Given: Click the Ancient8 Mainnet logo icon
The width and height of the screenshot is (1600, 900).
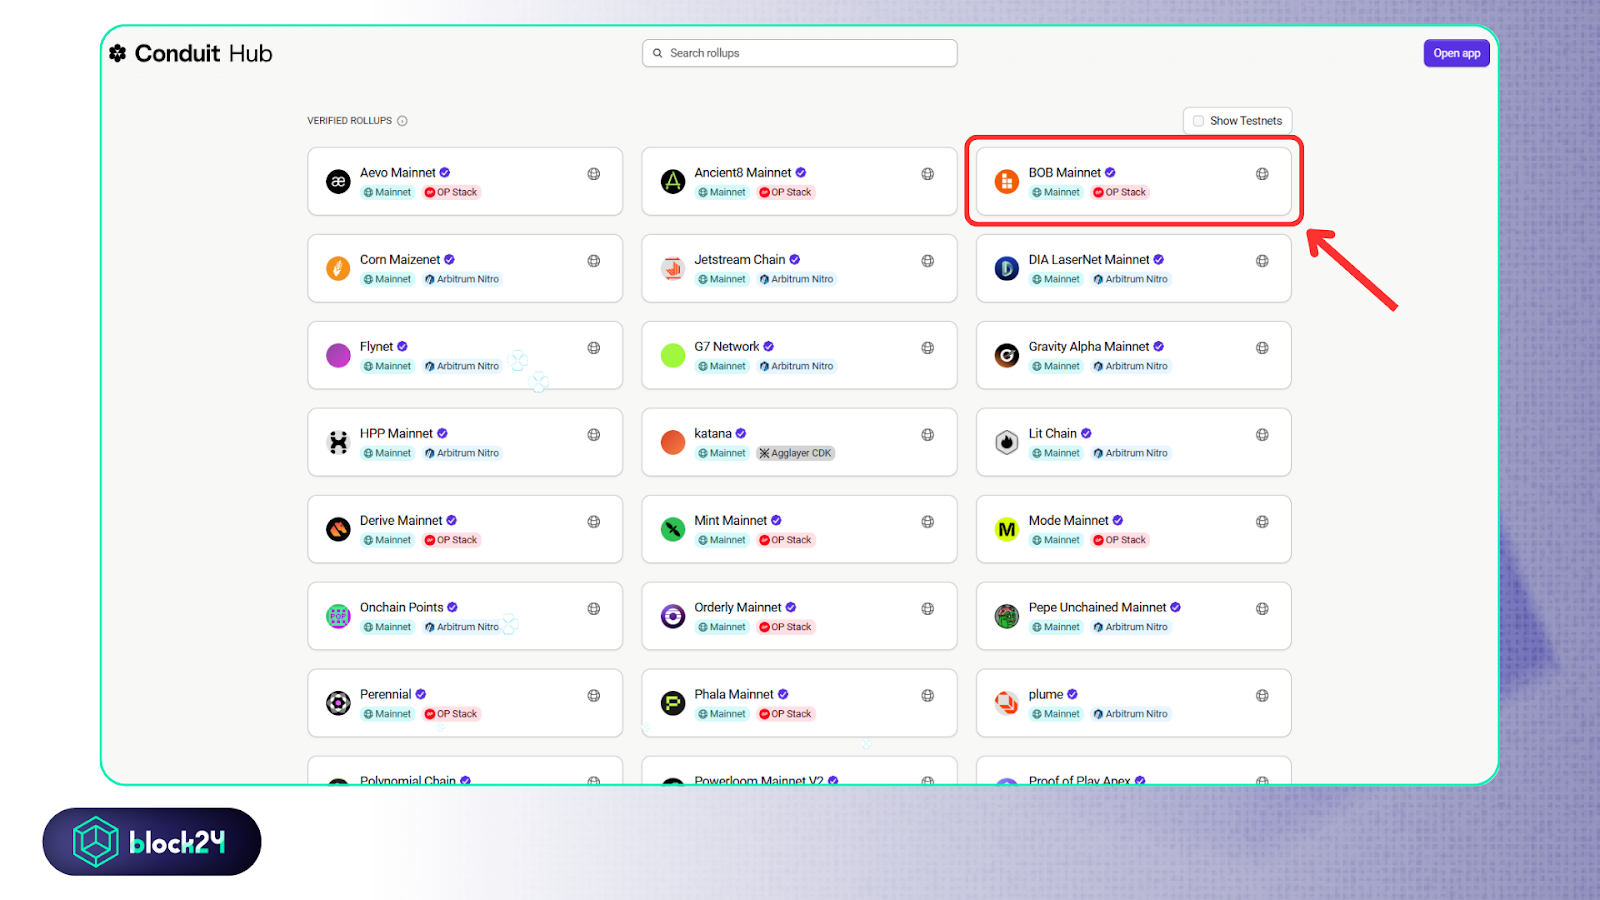Looking at the screenshot, I should click(673, 182).
